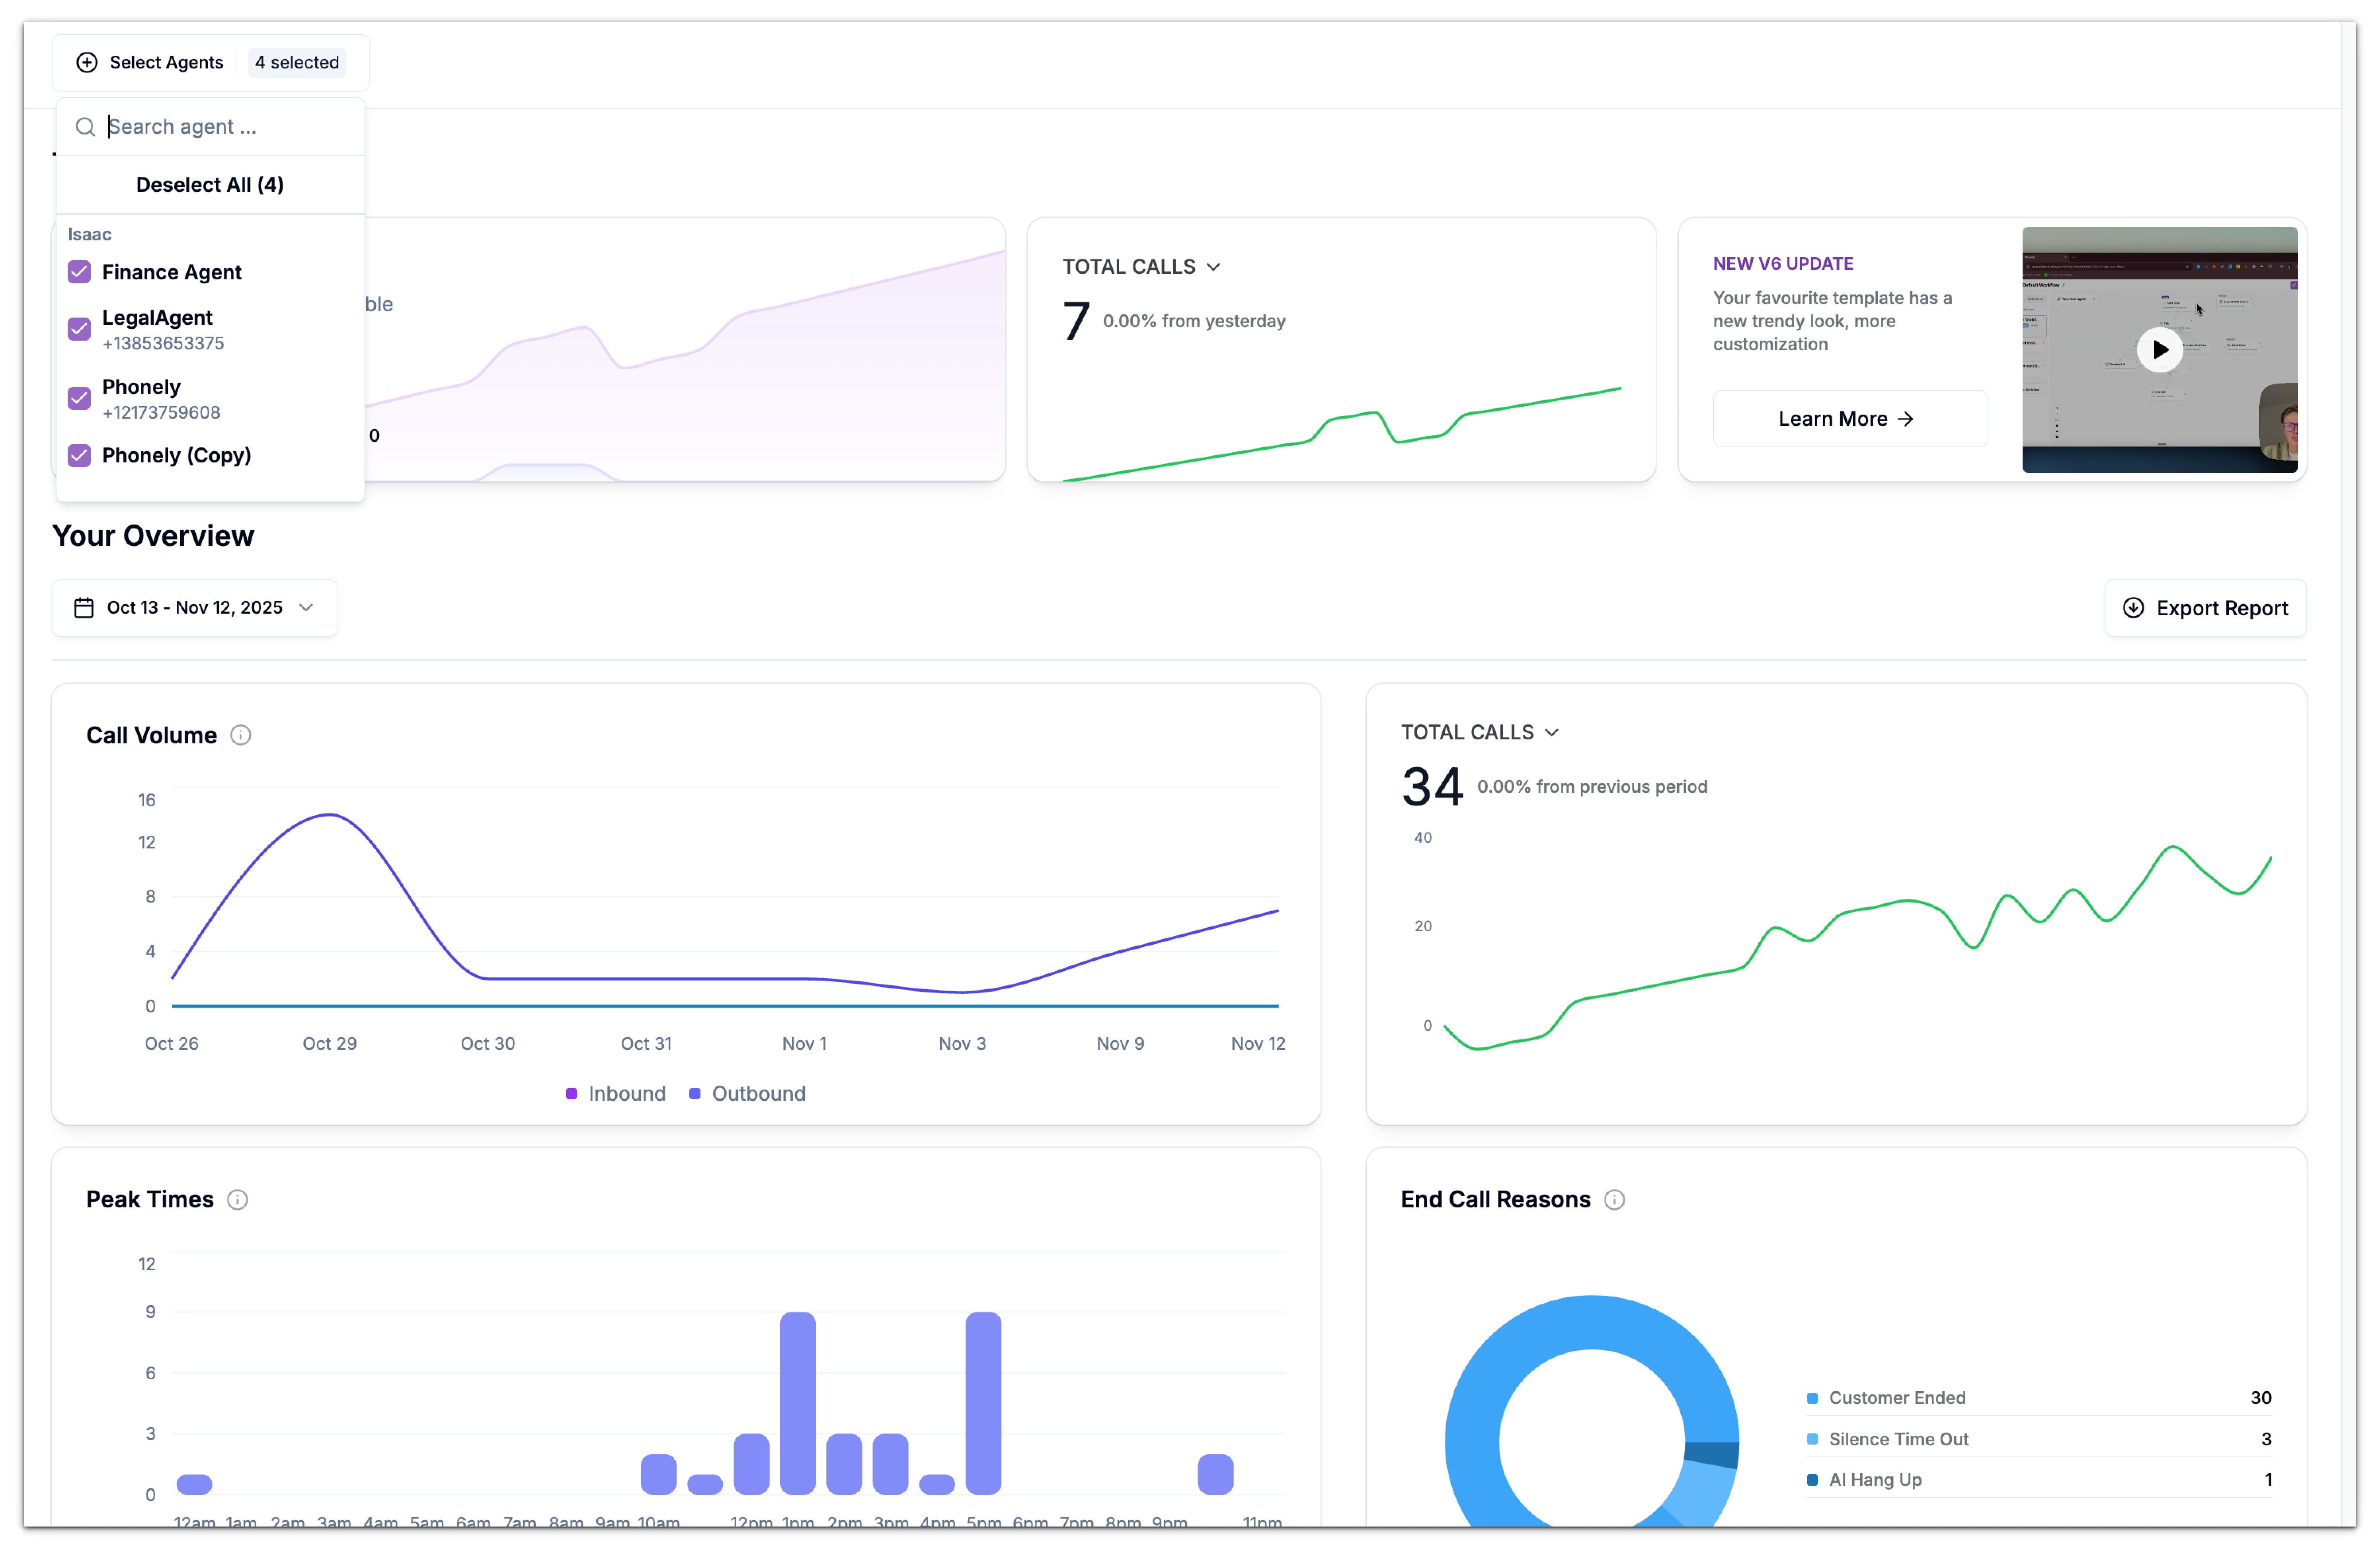Expand the TOTAL CALLS dropdown in the overview
Image resolution: width=2380 pixels, height=1552 pixels.
click(1552, 732)
